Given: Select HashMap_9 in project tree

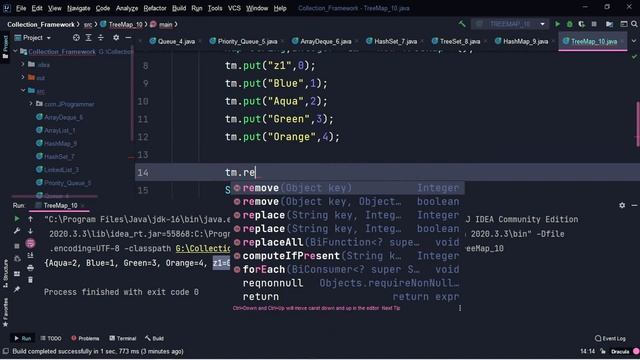Looking at the screenshot, I should pos(60,144).
